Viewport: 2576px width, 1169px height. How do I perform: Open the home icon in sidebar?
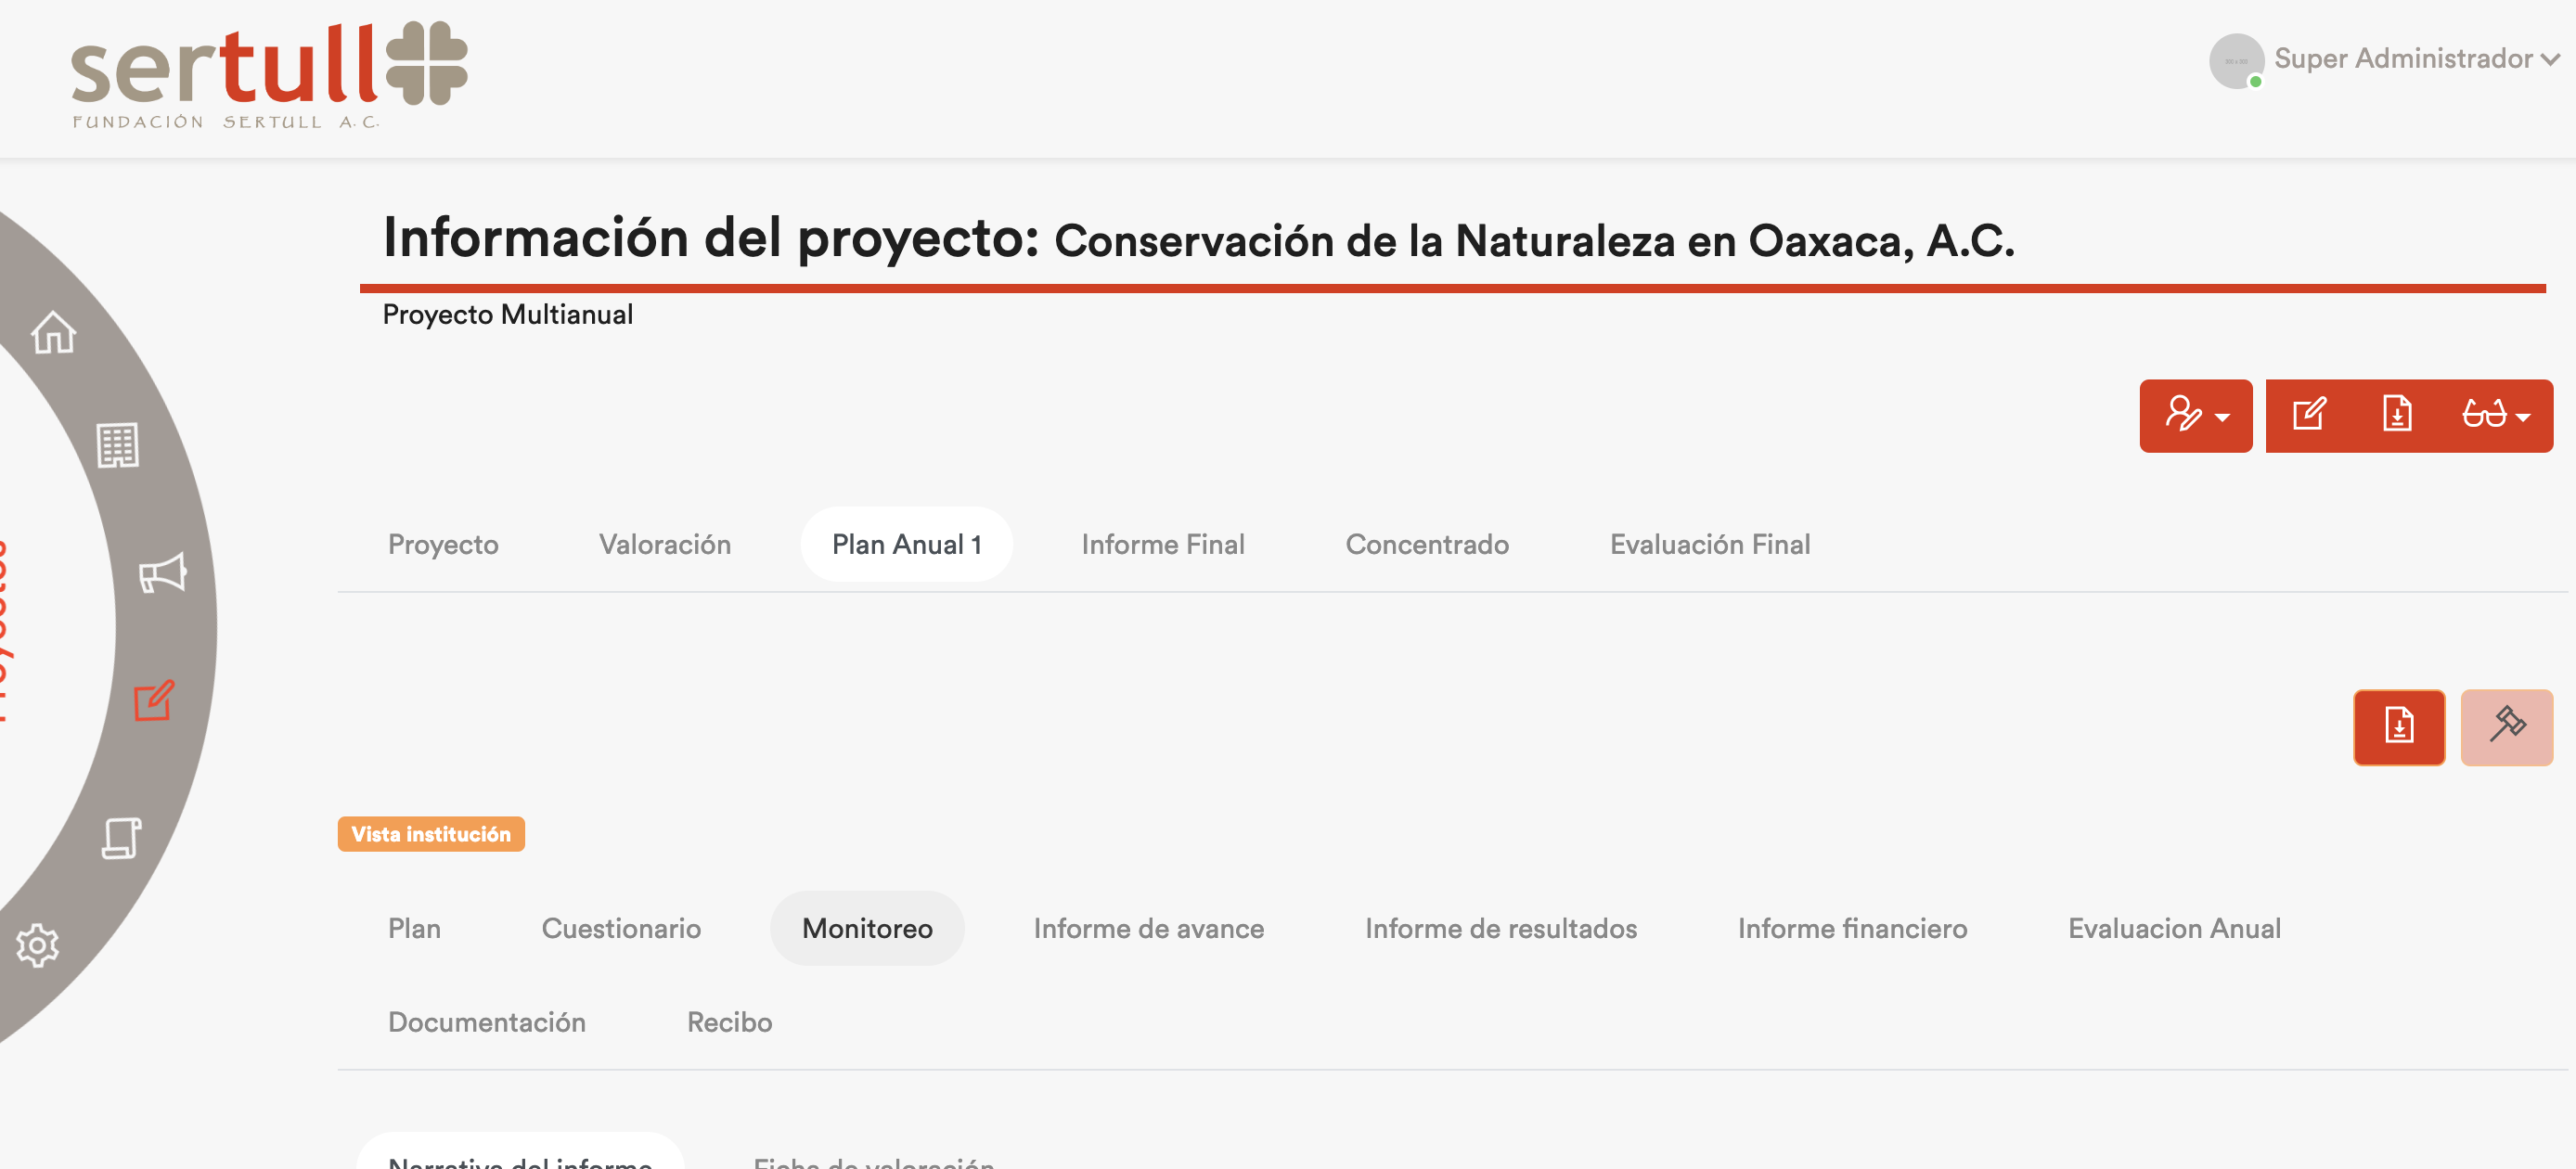54,333
